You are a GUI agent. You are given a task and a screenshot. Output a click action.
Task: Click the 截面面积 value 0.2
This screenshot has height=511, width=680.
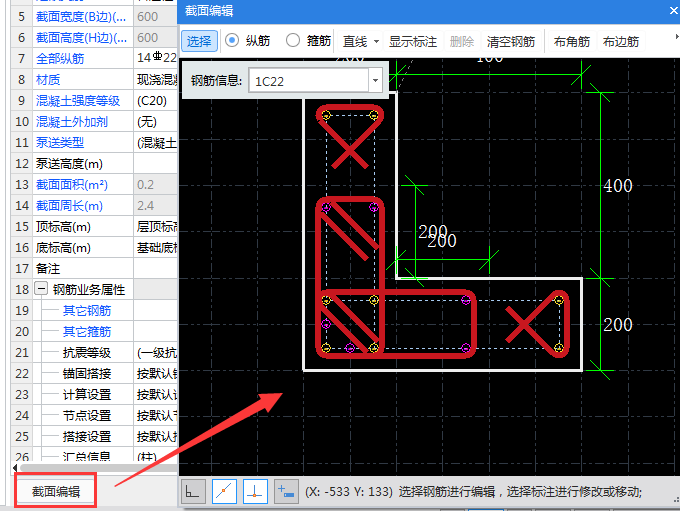tap(145, 185)
